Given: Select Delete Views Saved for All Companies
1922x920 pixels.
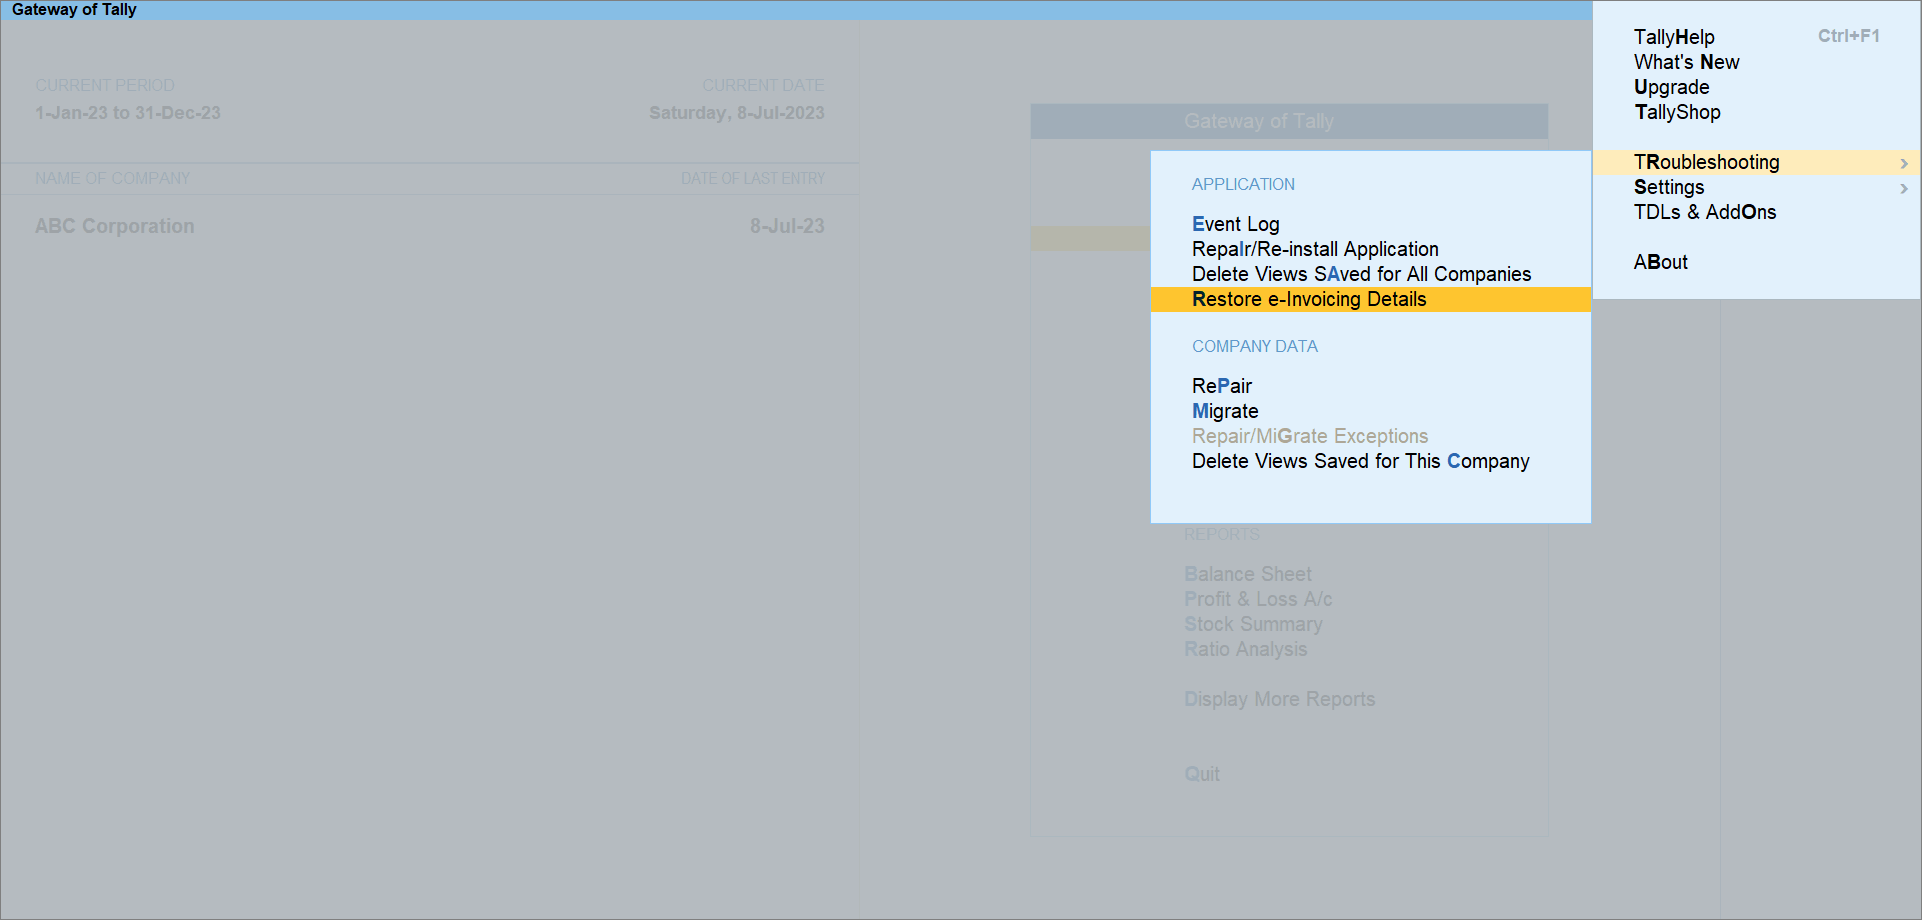Looking at the screenshot, I should 1361,274.
